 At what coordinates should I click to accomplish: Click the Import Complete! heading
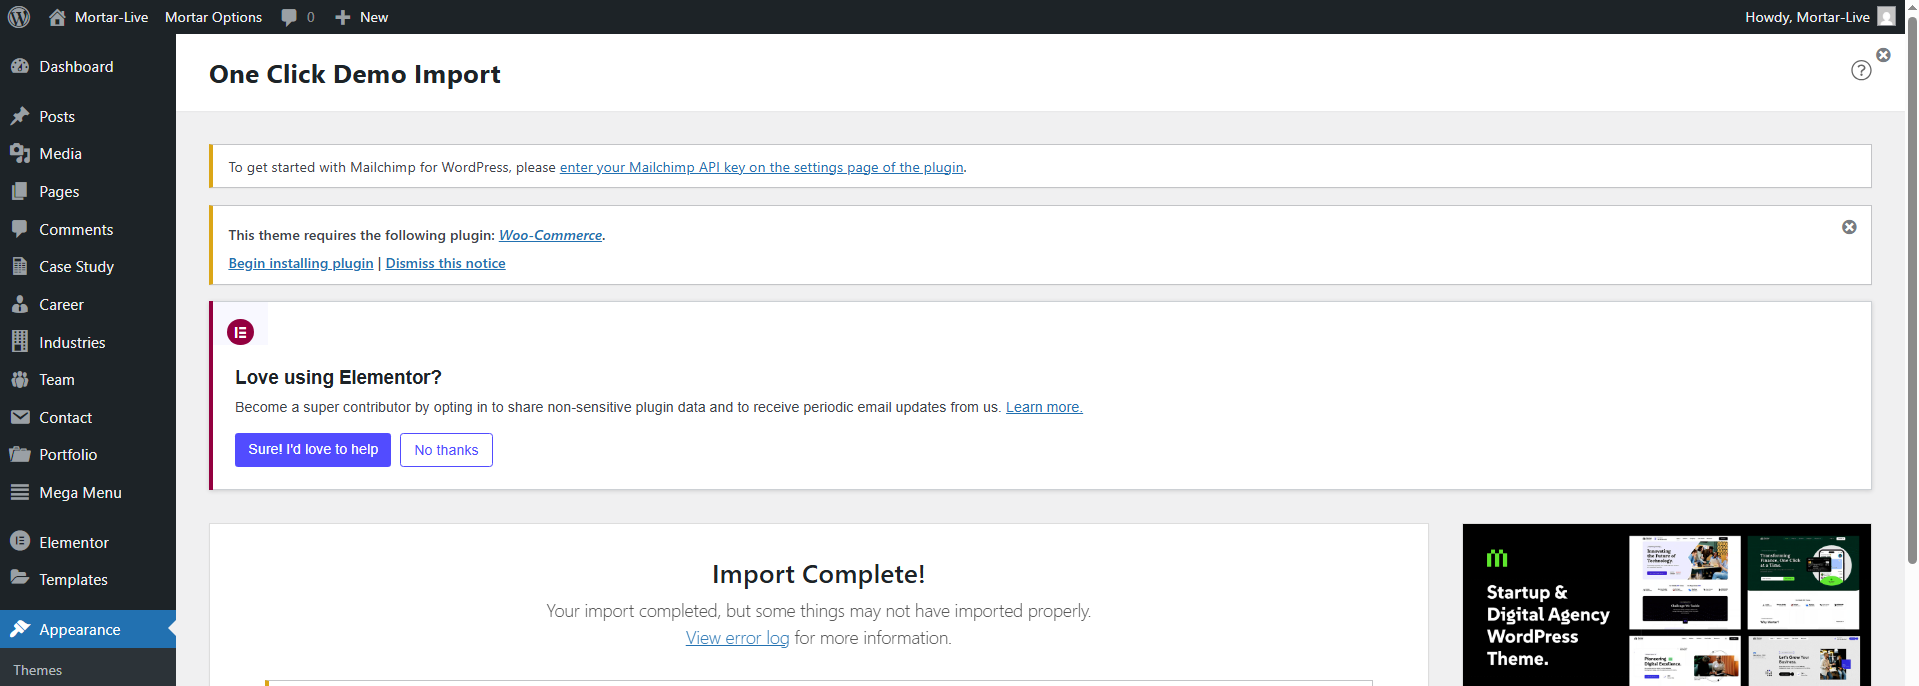818,574
